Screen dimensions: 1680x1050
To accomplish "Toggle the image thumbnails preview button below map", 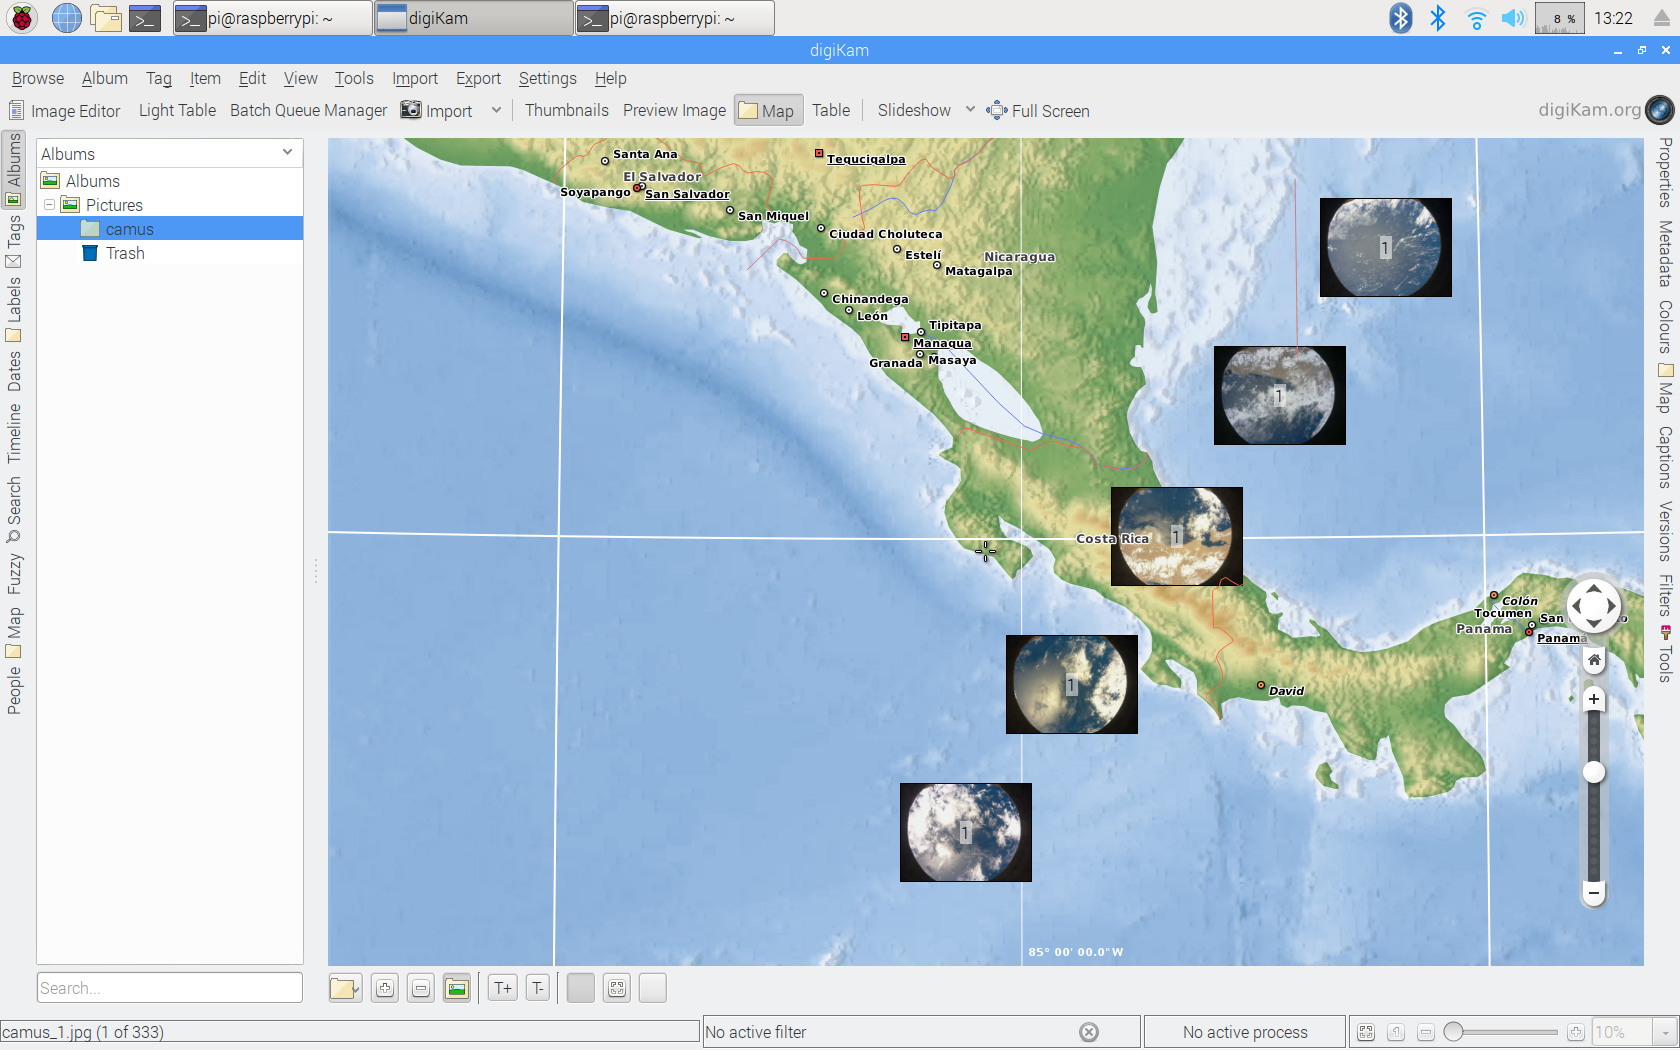I will point(457,988).
